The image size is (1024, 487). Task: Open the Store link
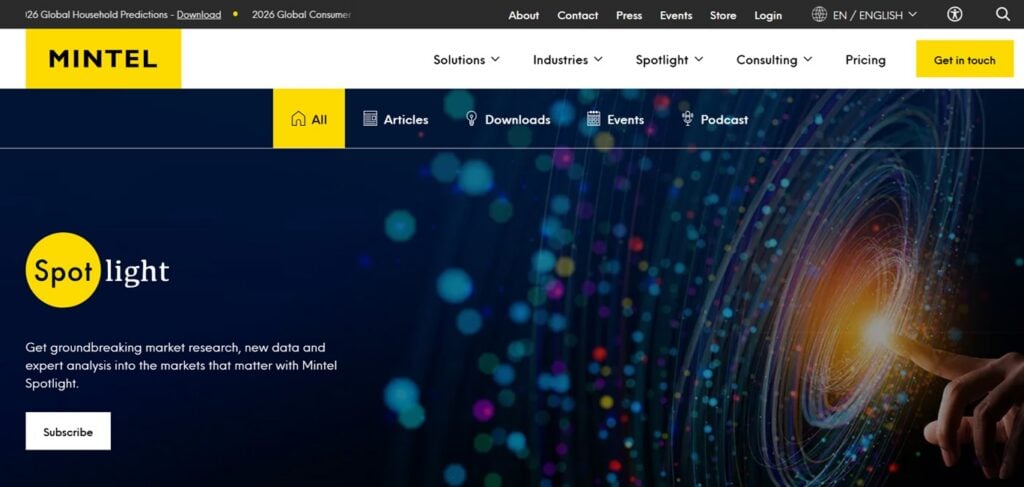click(x=723, y=15)
